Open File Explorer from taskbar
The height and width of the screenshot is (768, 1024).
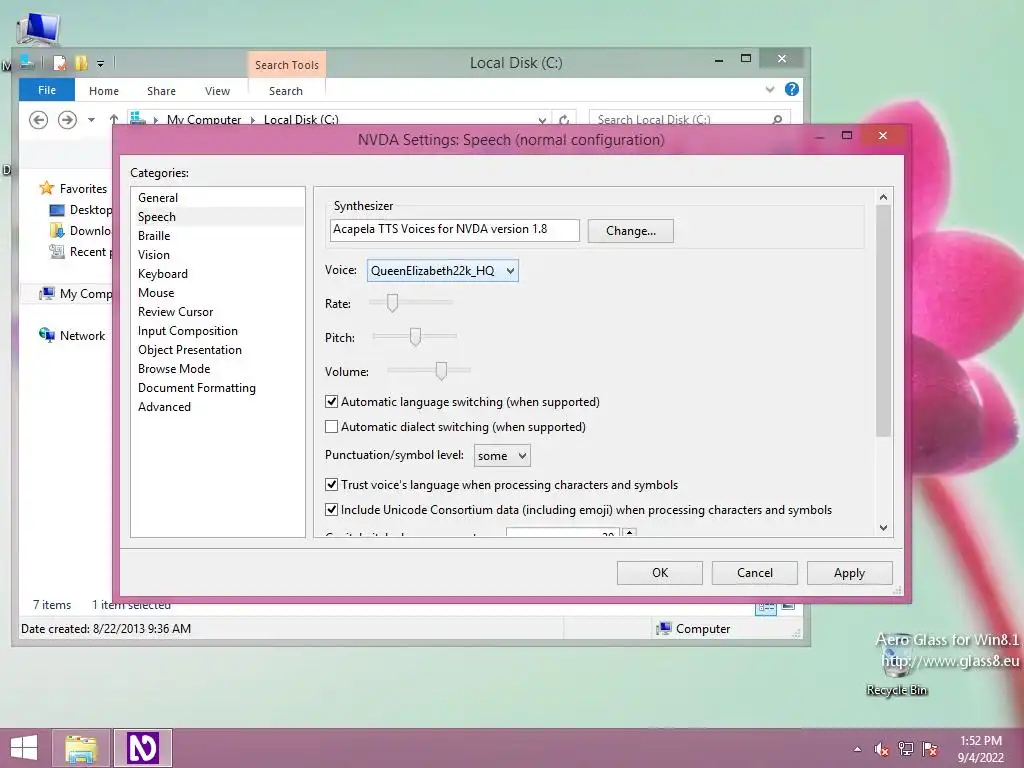click(81, 748)
